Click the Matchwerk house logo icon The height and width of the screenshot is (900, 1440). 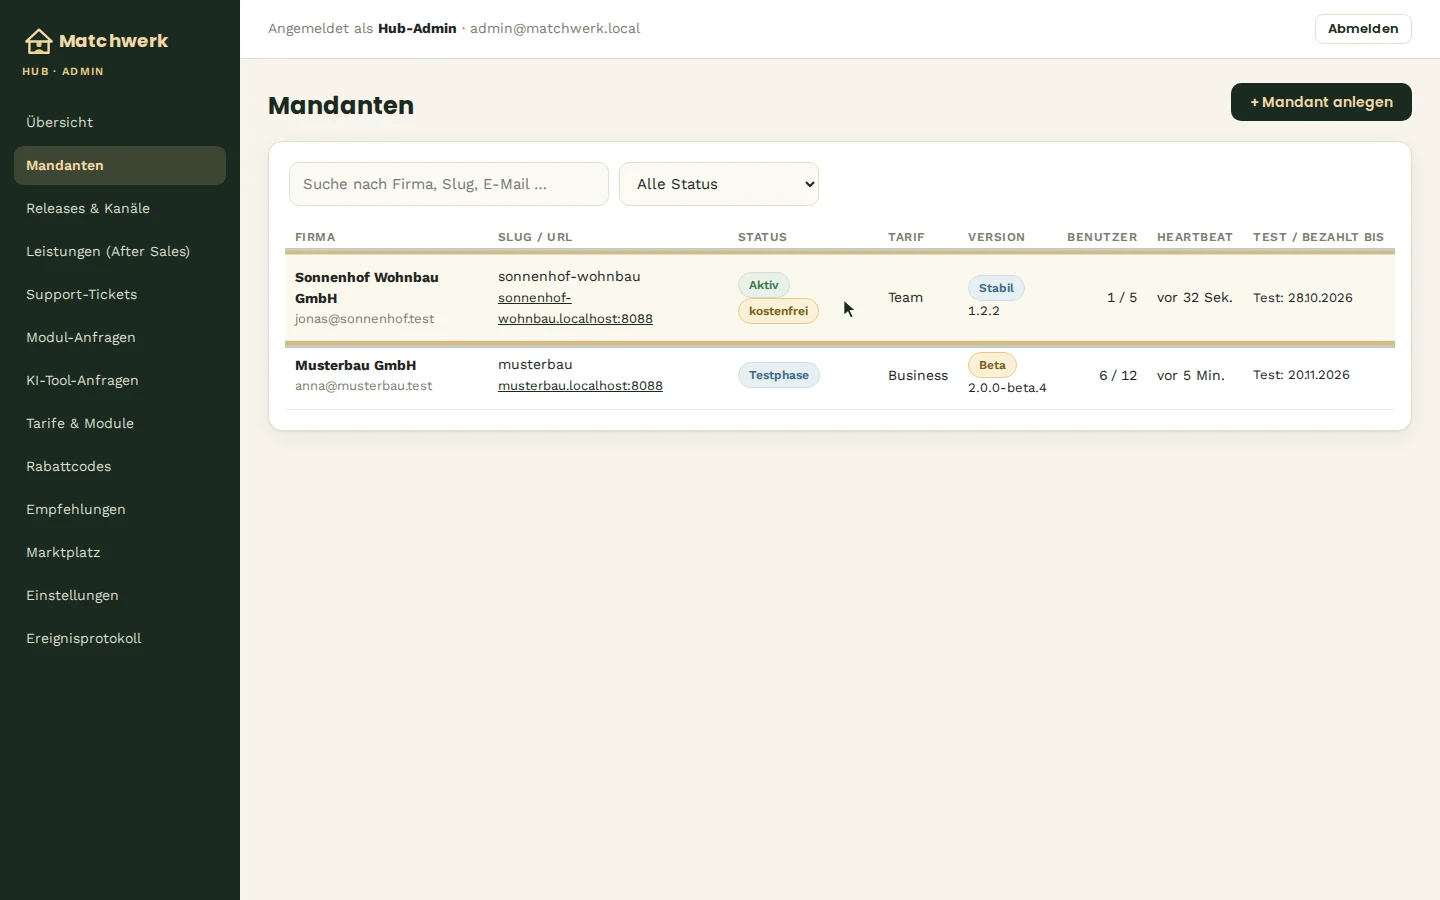38,41
